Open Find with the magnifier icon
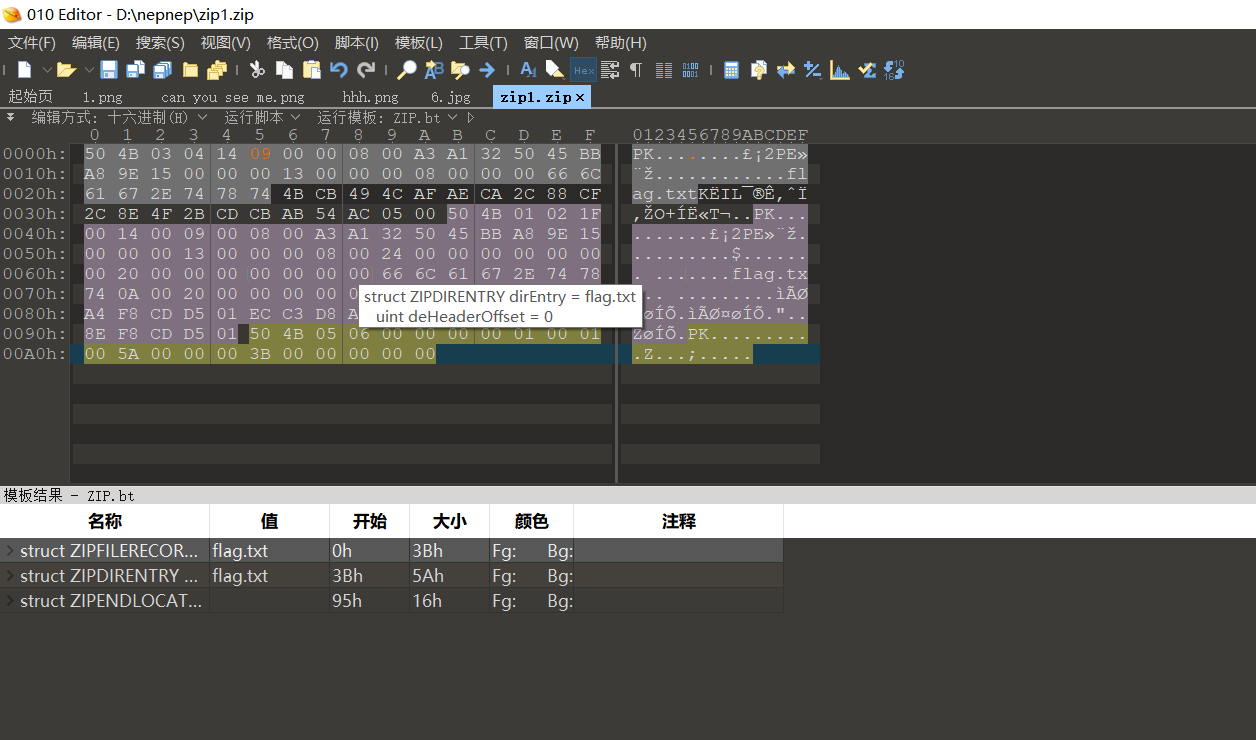This screenshot has height=740, width=1256. [407, 70]
